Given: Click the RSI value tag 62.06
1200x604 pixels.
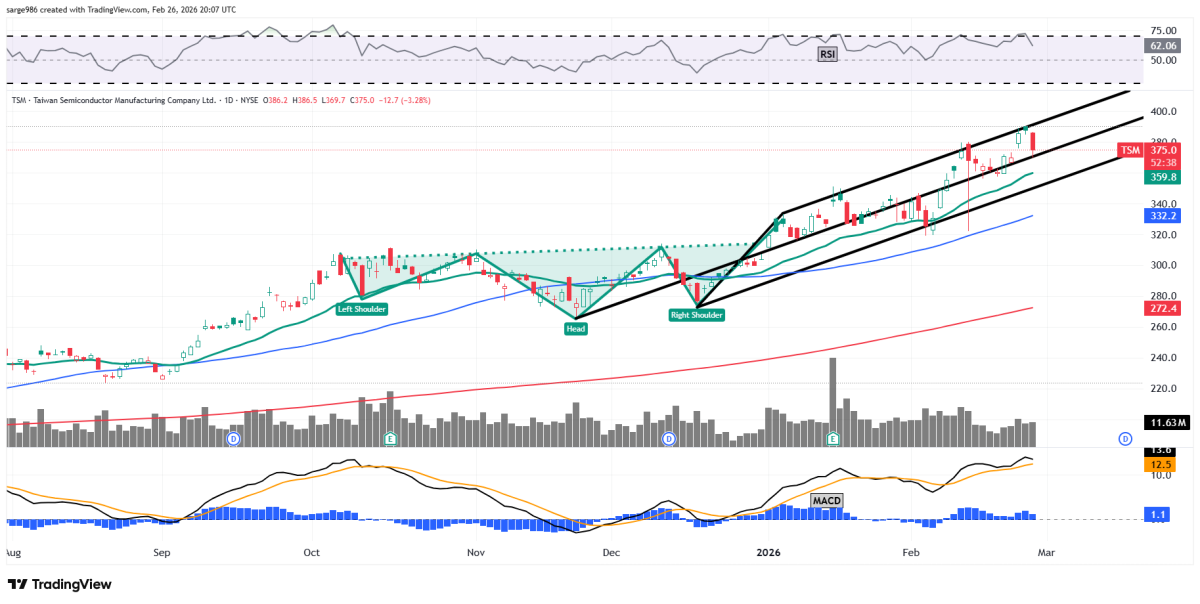Looking at the screenshot, I should click(x=1162, y=46).
